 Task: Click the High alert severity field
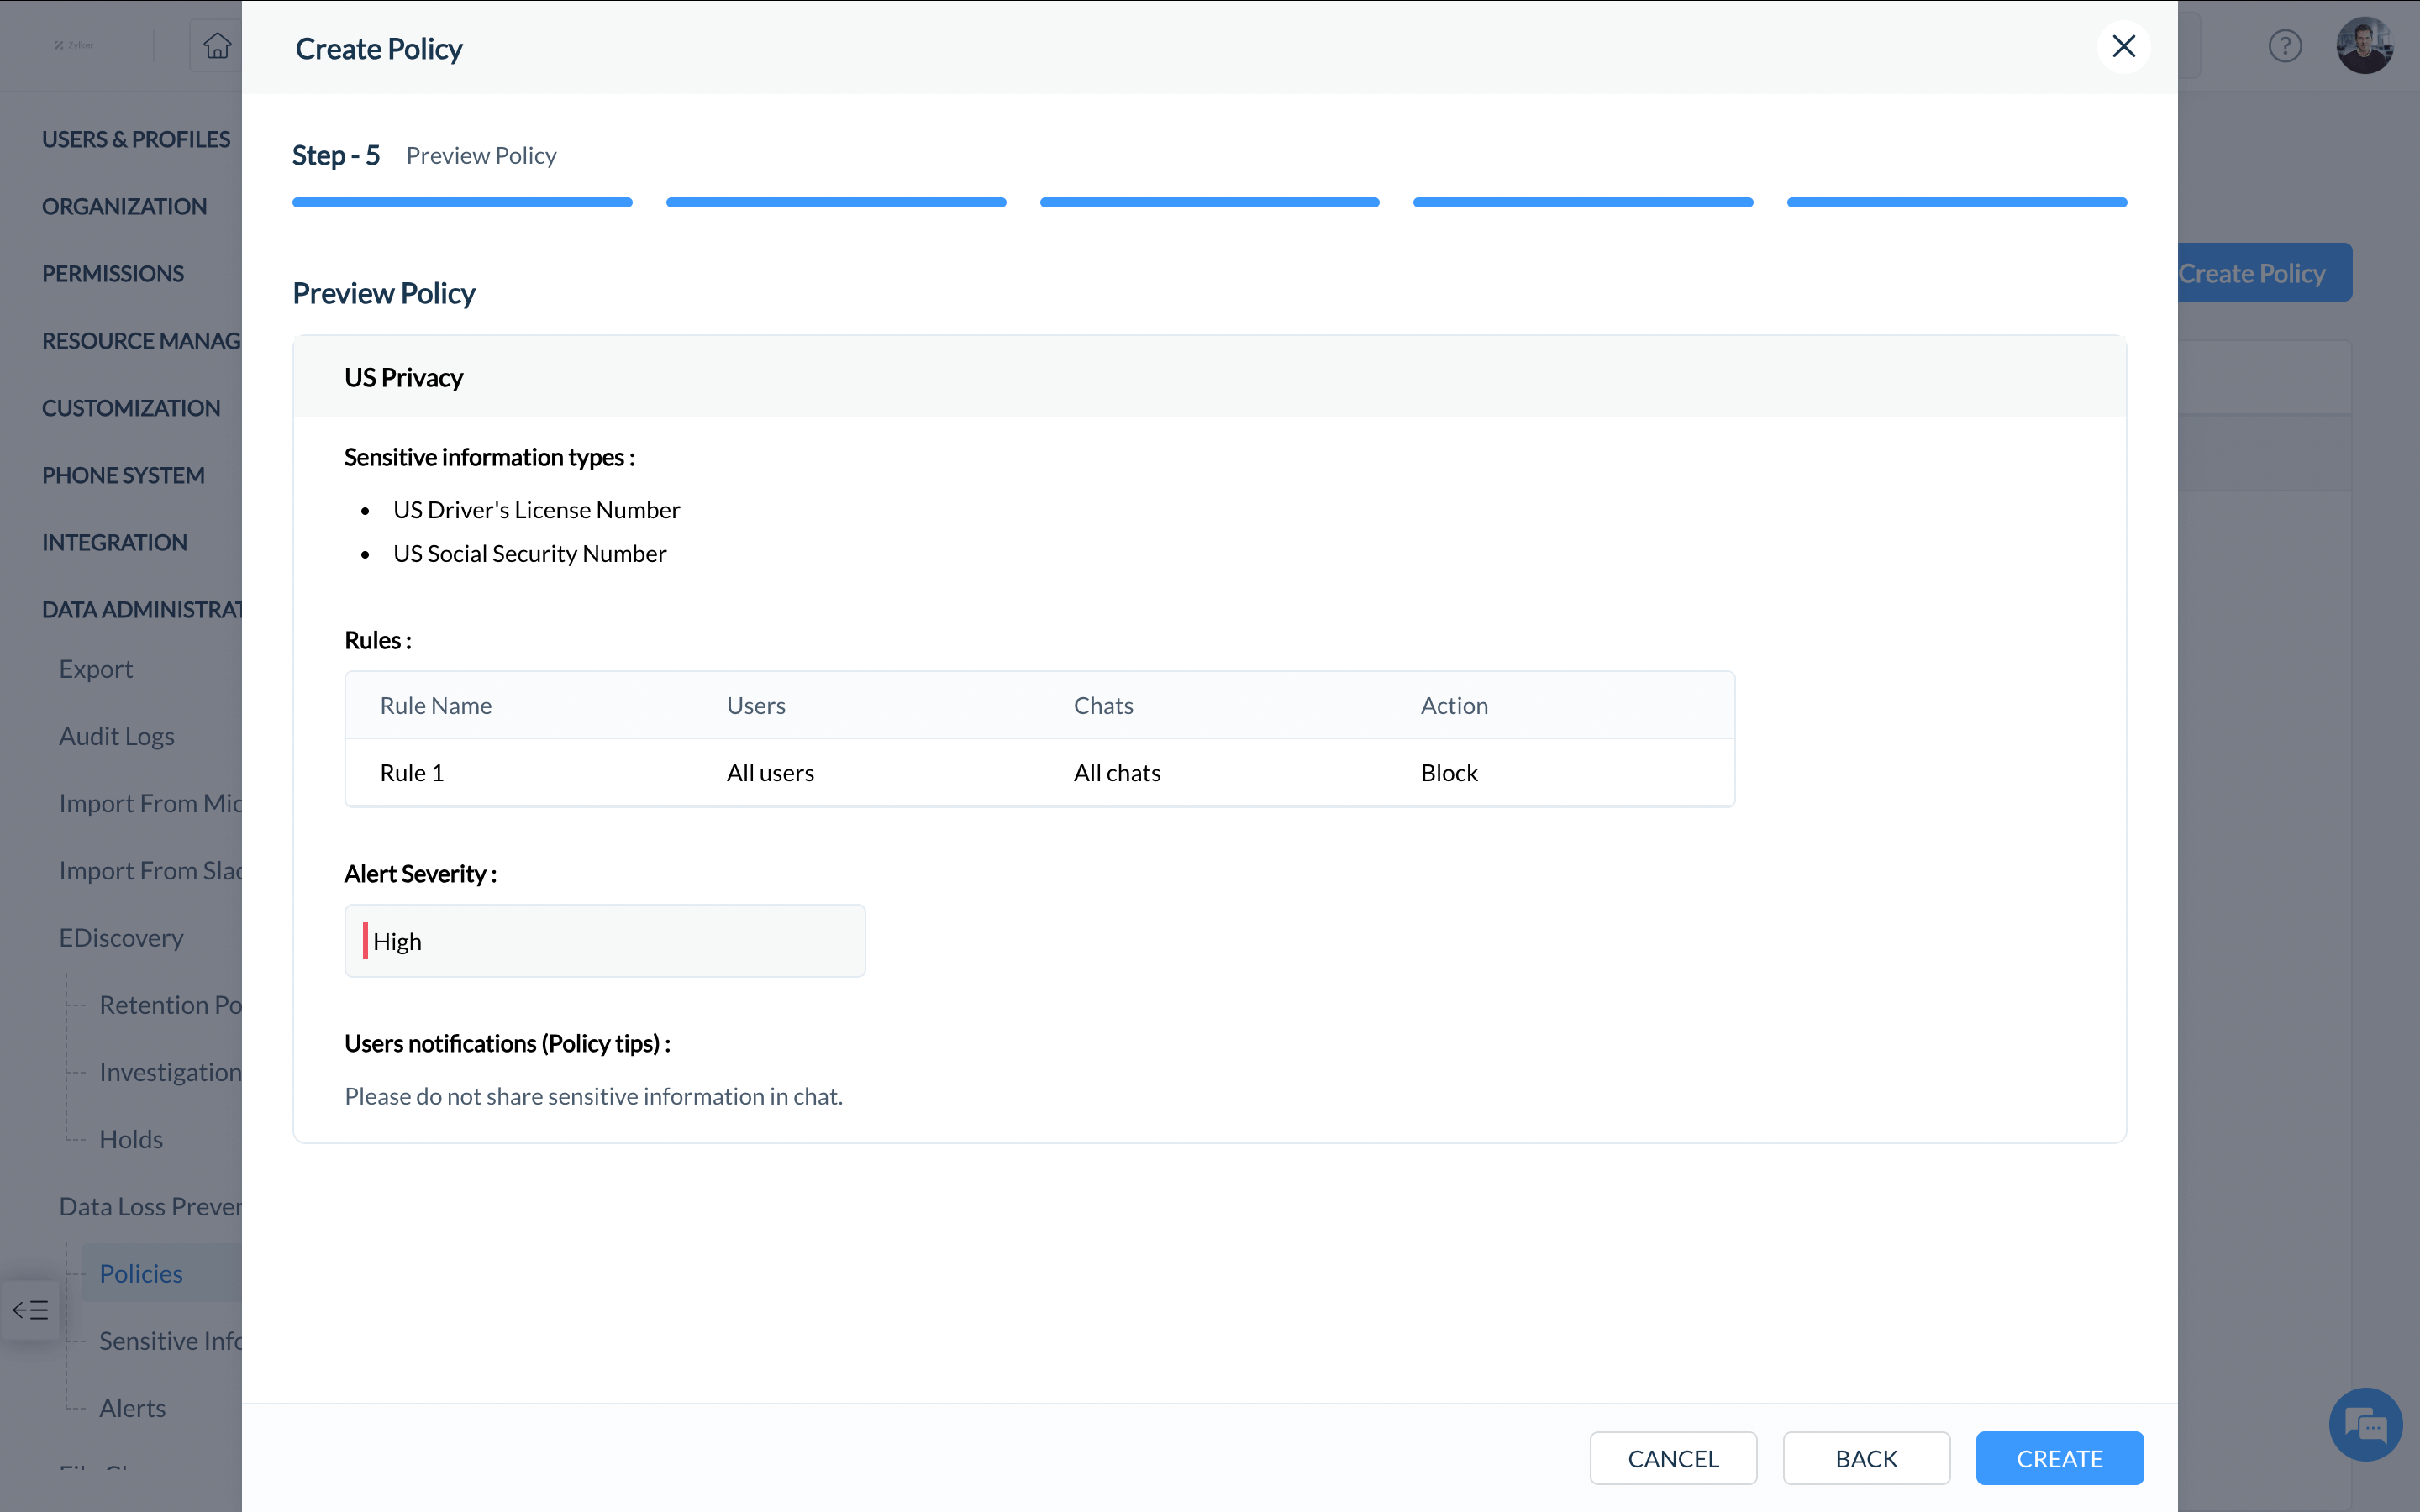[x=604, y=941]
